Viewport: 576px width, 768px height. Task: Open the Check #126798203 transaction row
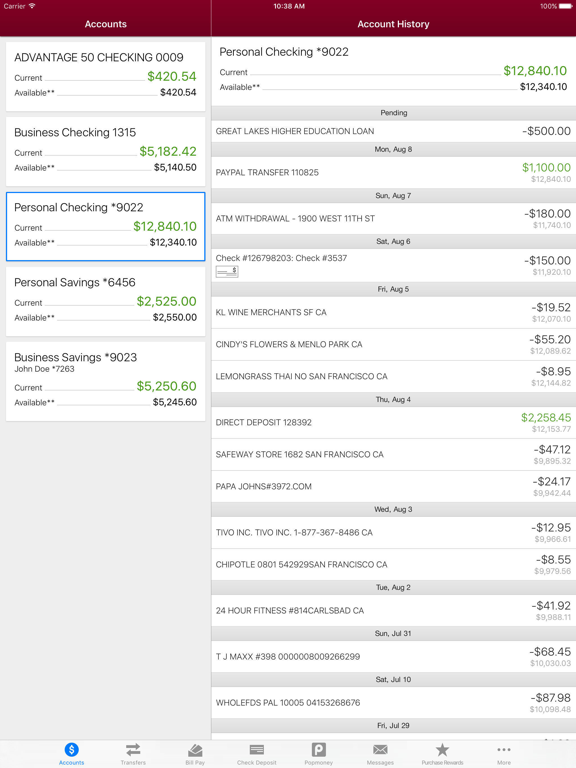393,265
